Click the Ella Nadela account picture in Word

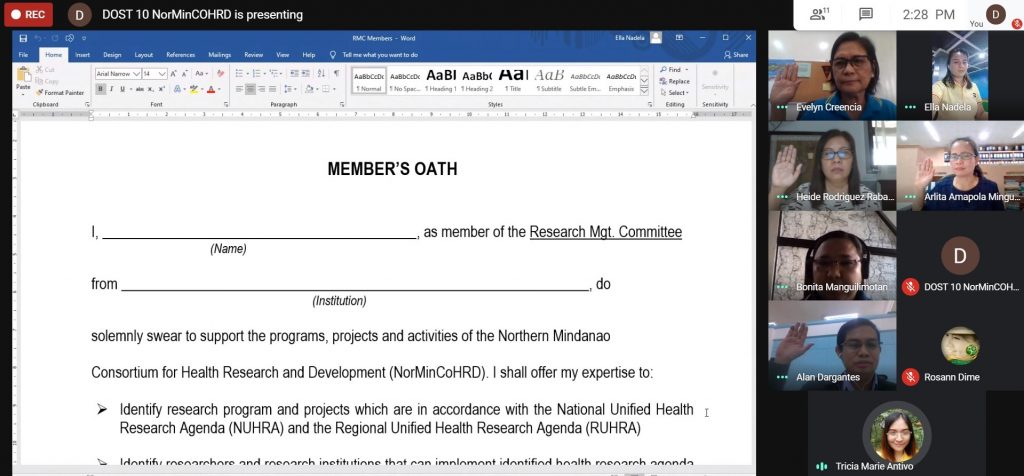656,38
